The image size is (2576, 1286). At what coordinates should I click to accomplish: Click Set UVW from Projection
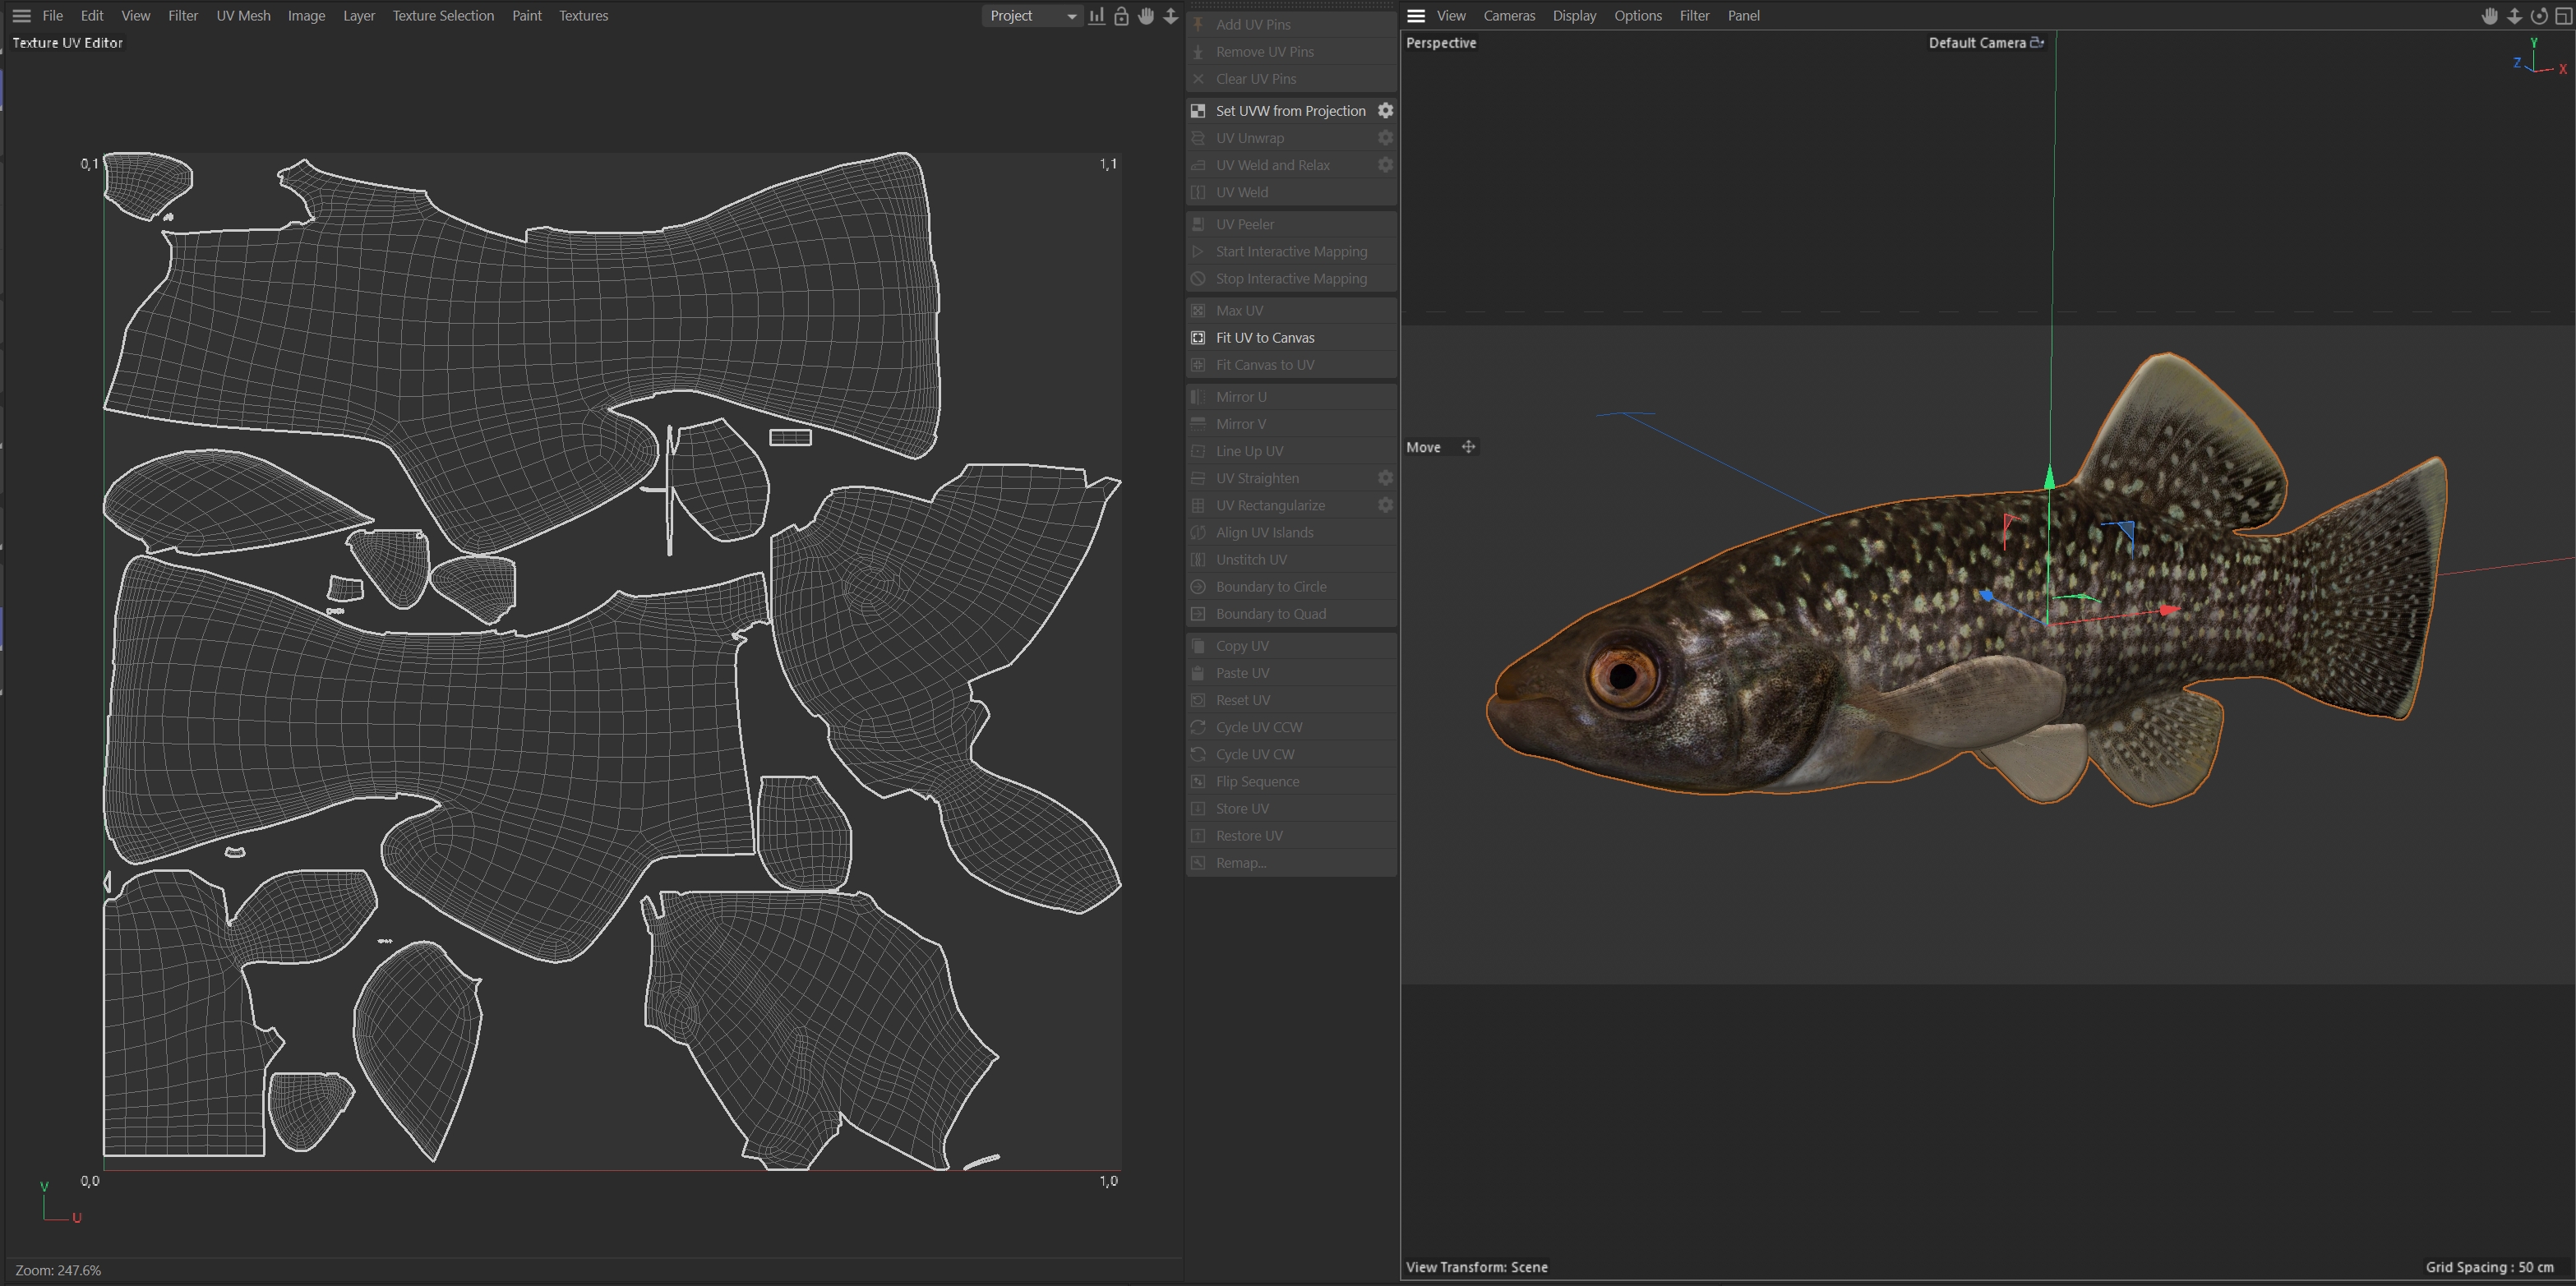tap(1290, 111)
